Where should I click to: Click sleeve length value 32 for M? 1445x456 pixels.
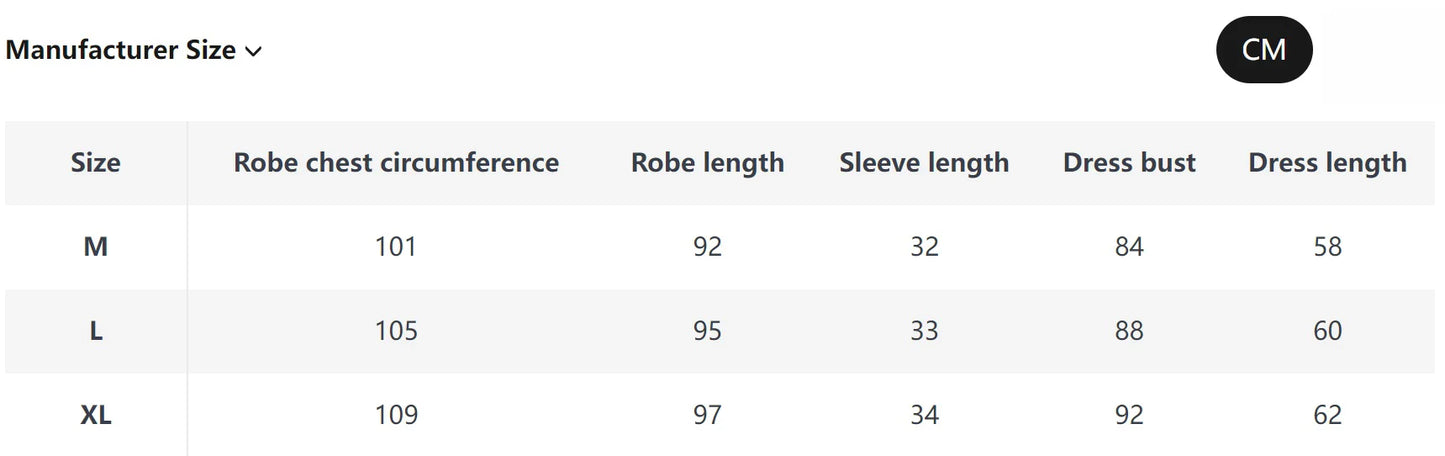click(x=924, y=247)
